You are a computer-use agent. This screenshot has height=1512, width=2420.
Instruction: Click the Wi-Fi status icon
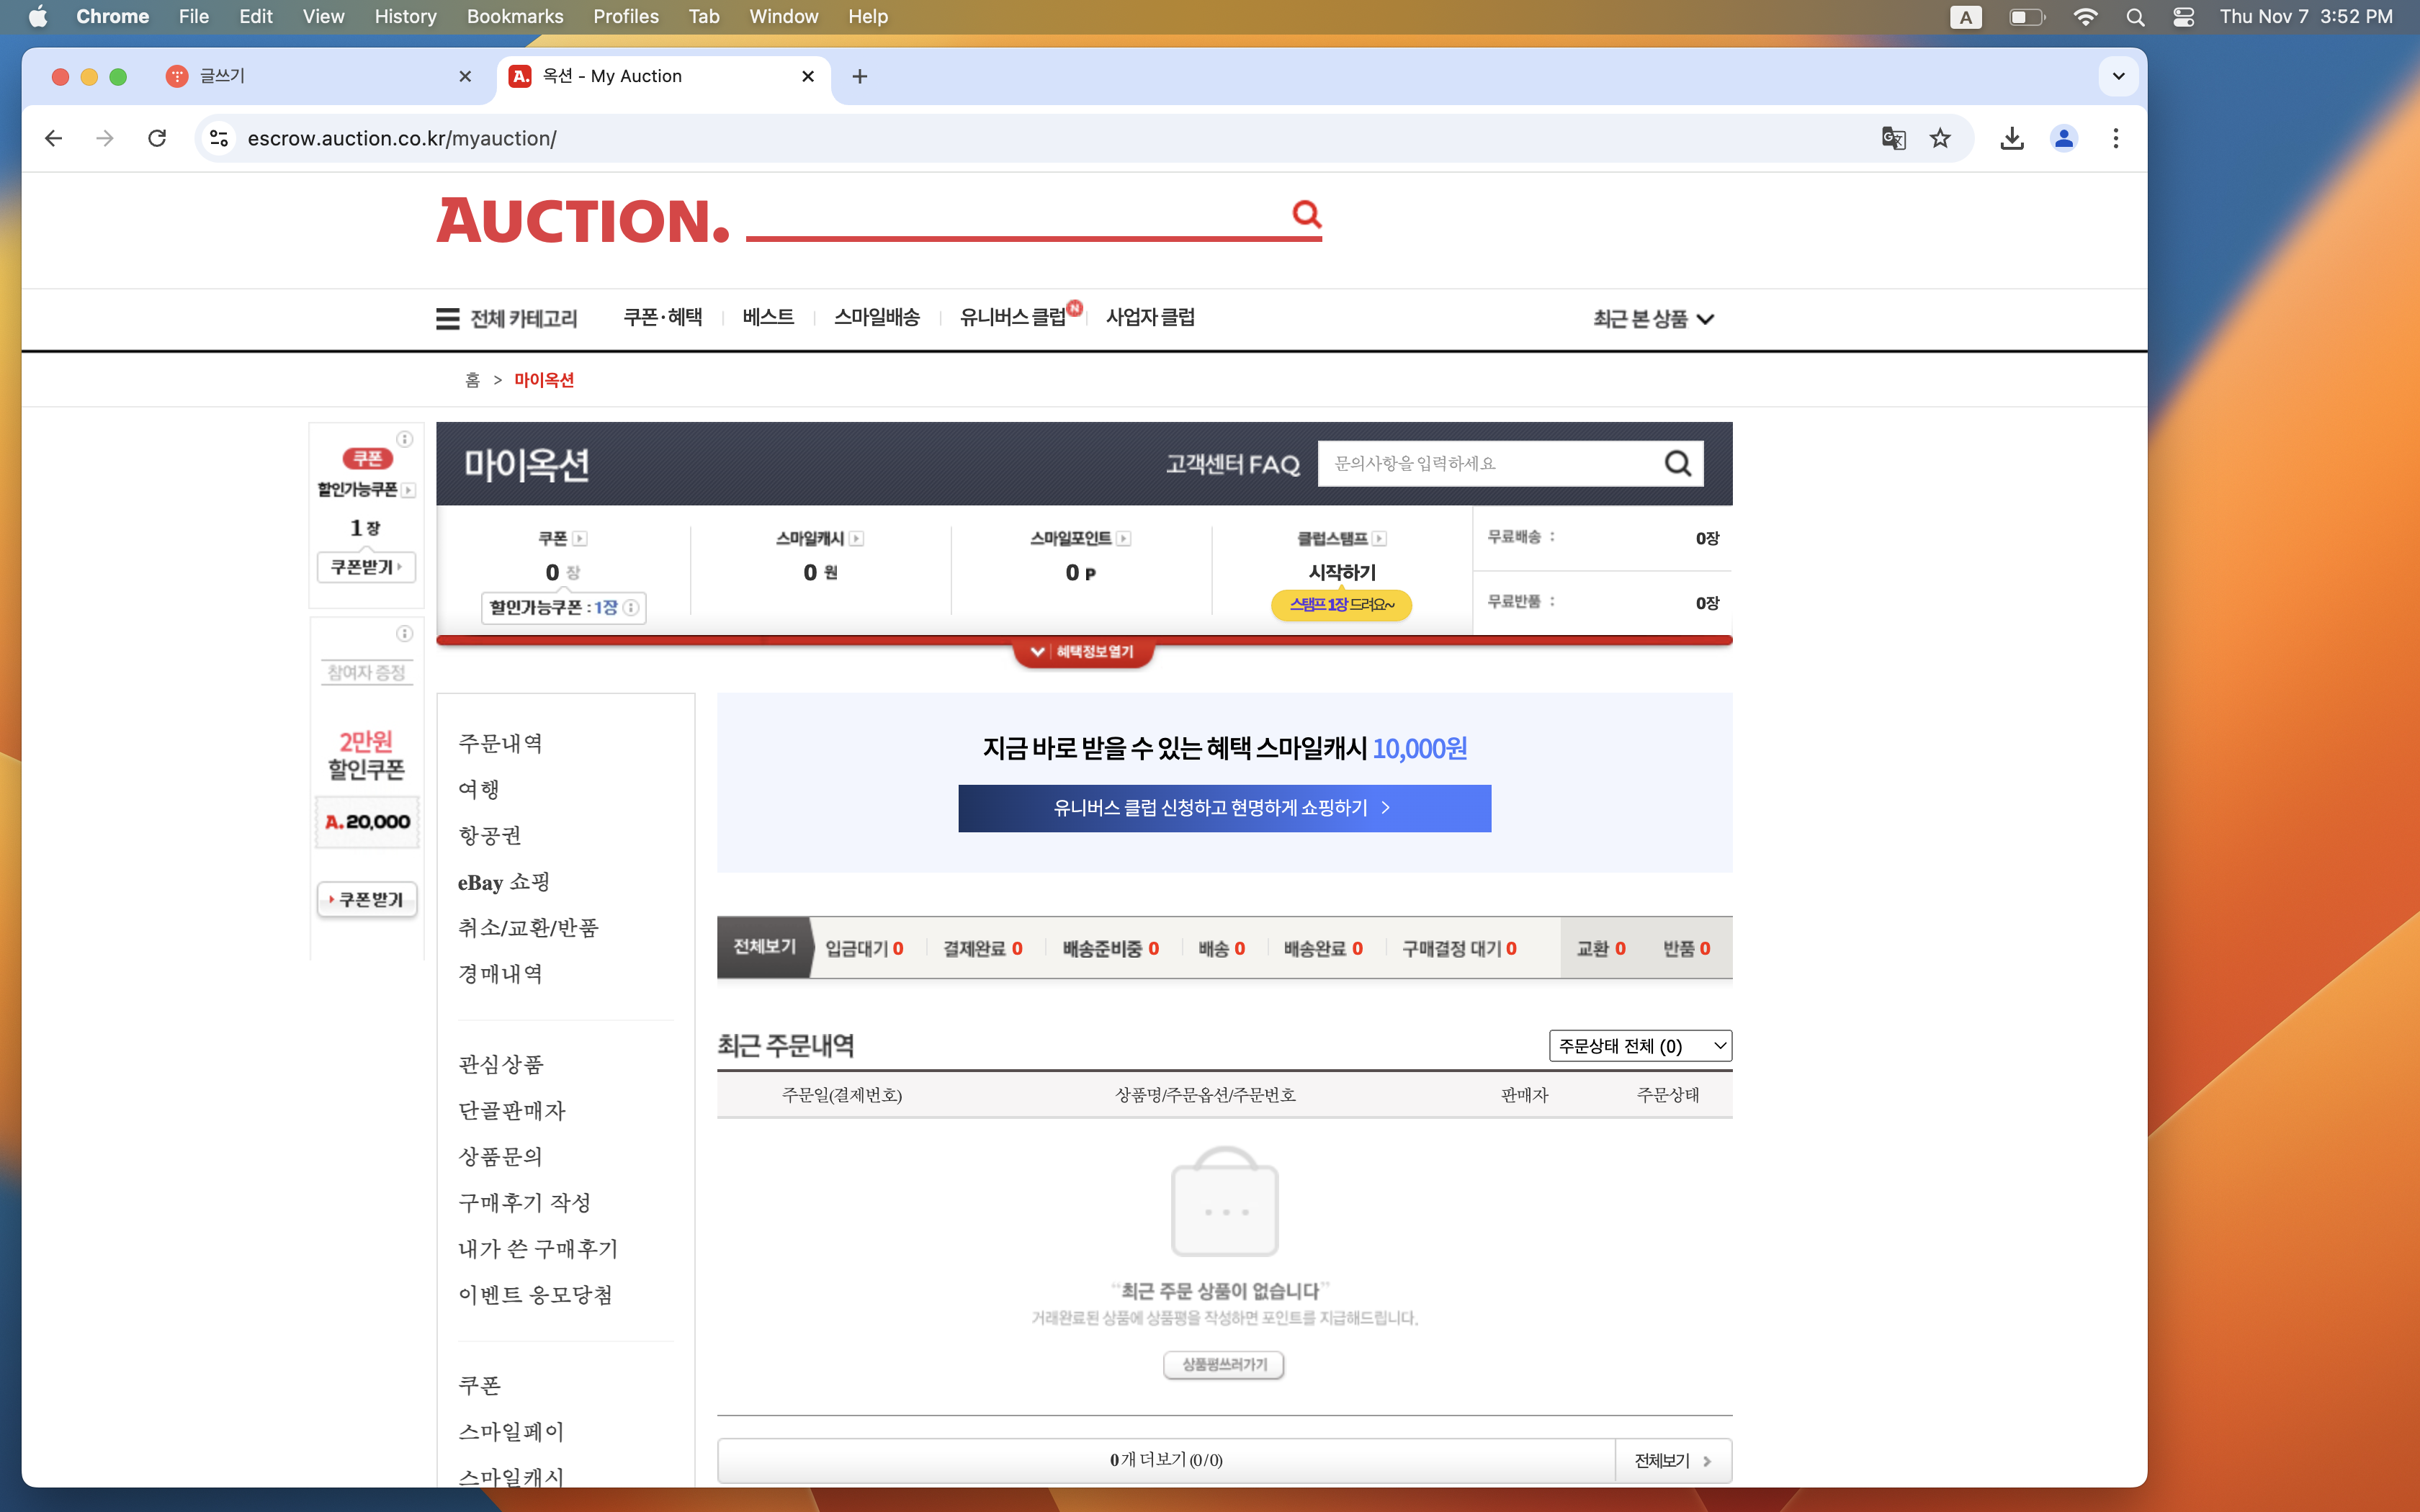2085,17
